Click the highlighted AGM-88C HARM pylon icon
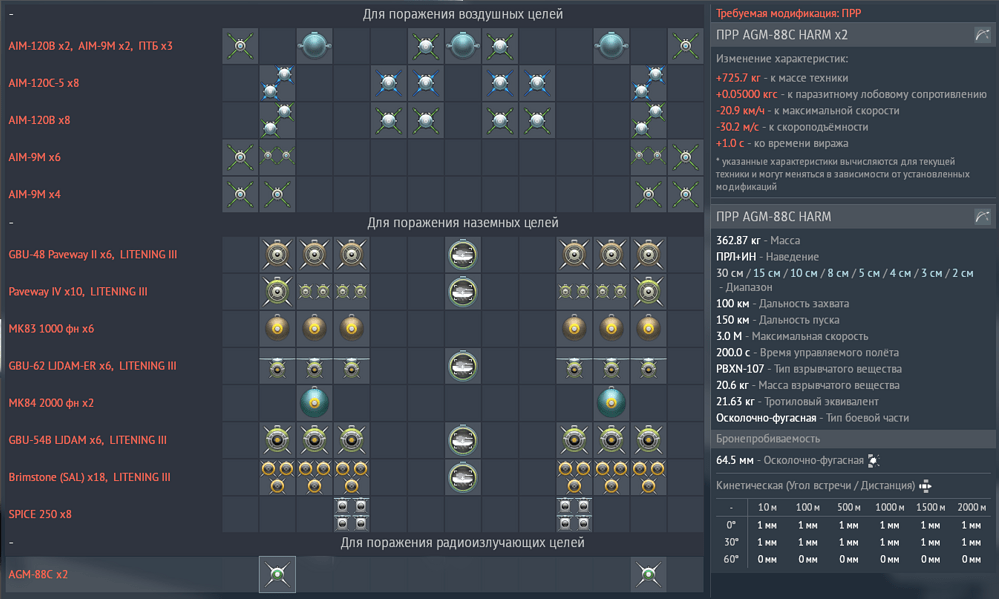 277,574
